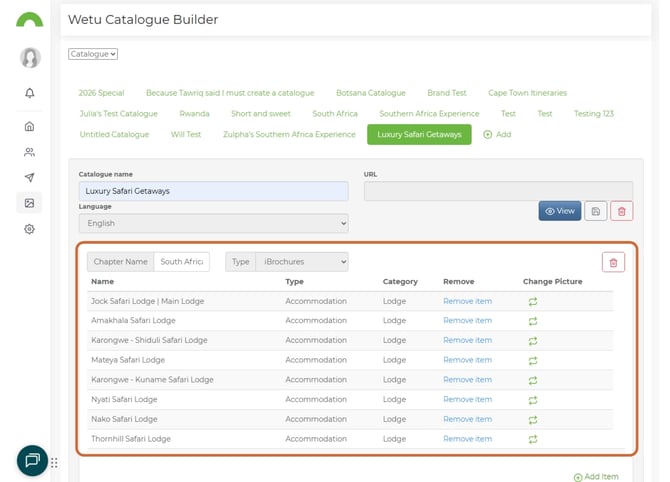This screenshot has width=670, height=482.
Task: Remove item Amakhala Safari Lodge
Action: coord(467,321)
